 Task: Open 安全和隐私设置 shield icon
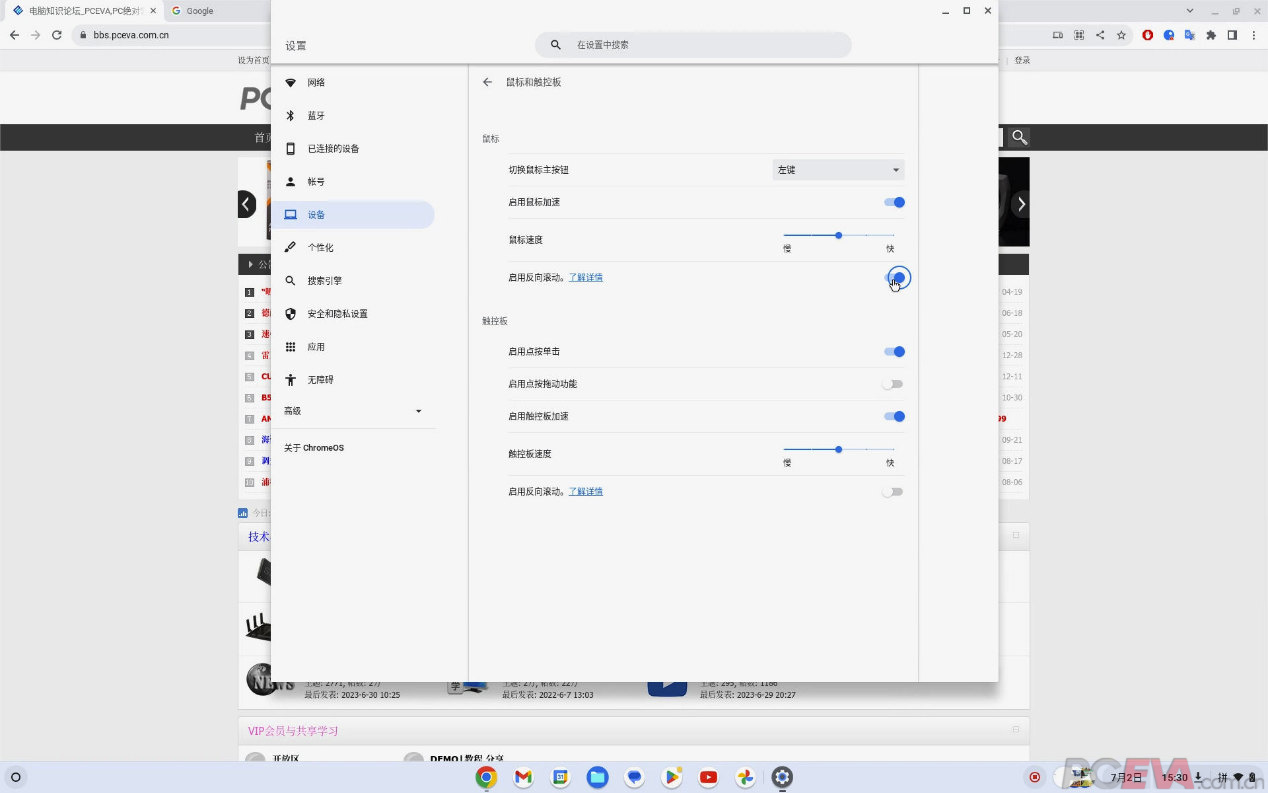290,313
